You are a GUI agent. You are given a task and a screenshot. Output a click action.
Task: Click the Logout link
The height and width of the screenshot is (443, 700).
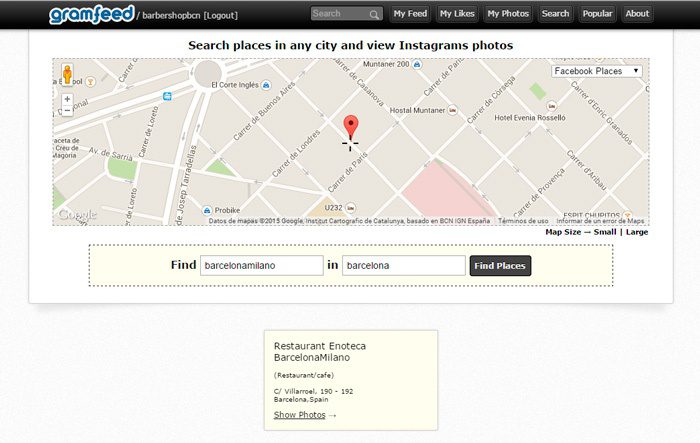point(221,16)
